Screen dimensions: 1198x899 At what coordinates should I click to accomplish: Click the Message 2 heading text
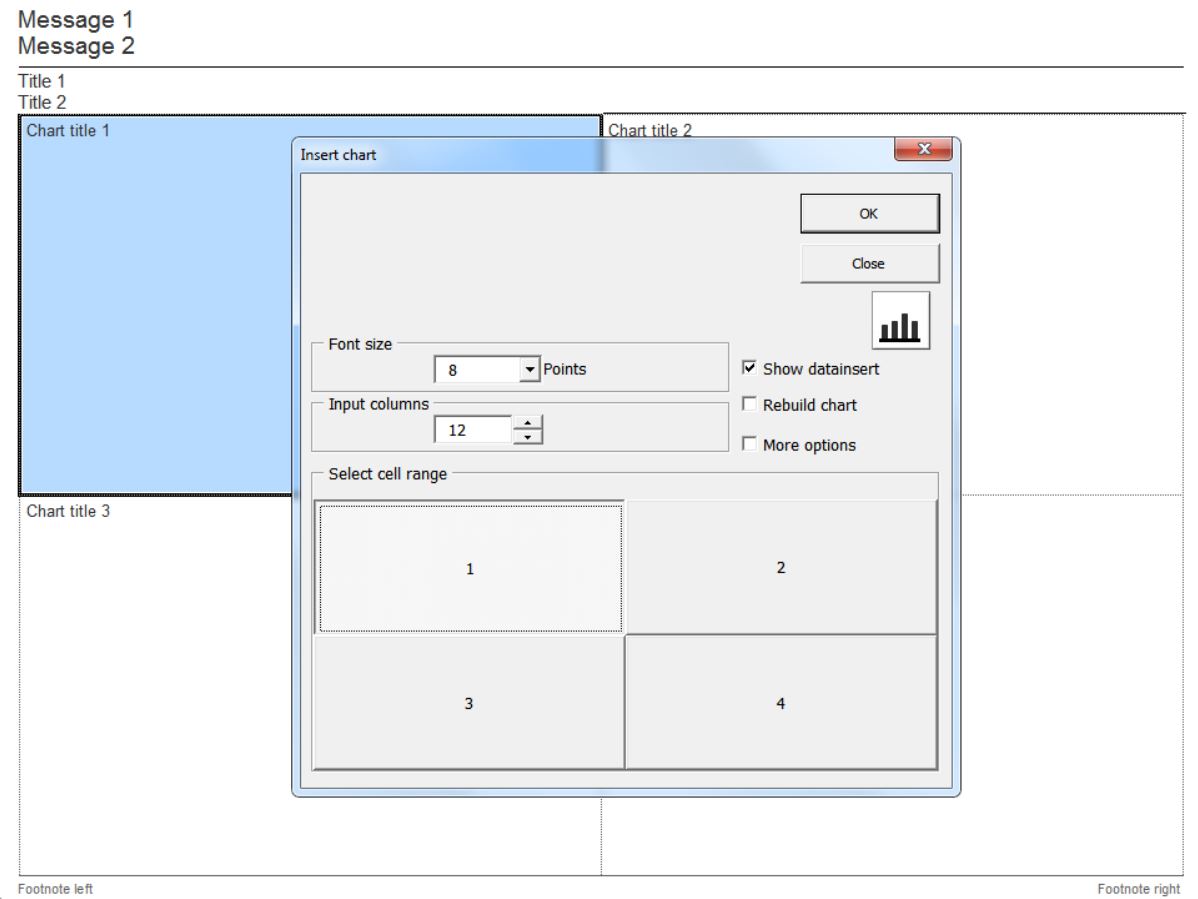tap(76, 46)
